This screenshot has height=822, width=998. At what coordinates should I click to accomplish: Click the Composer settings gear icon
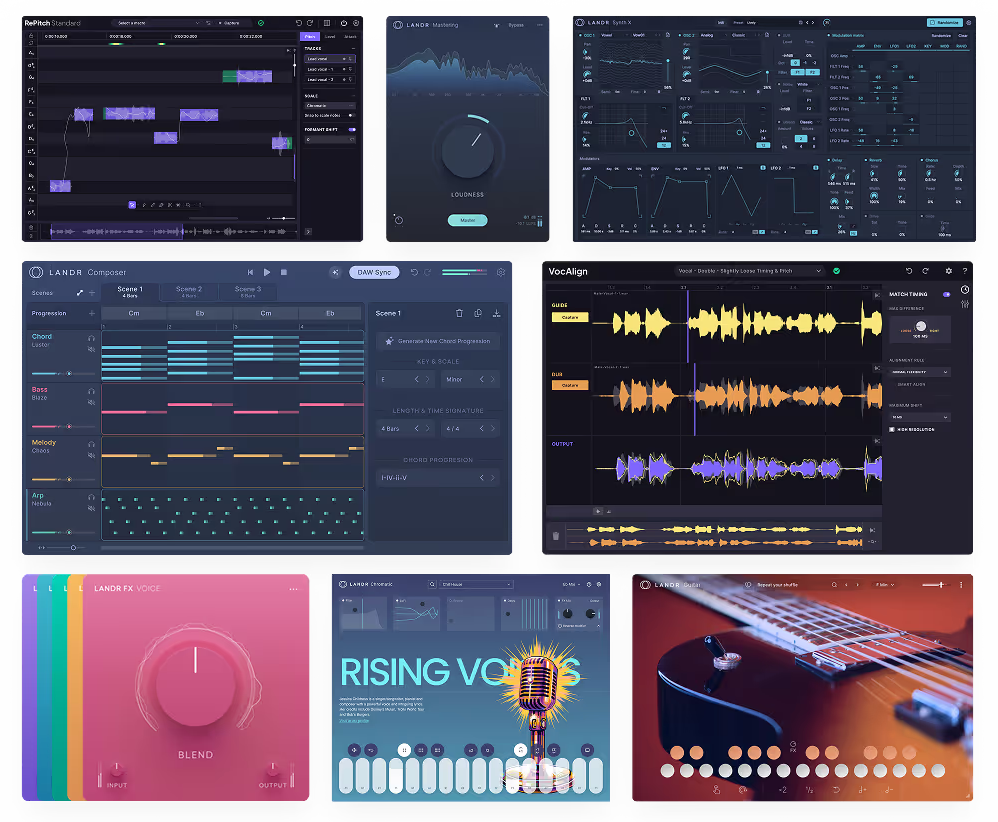pyautogui.click(x=501, y=272)
